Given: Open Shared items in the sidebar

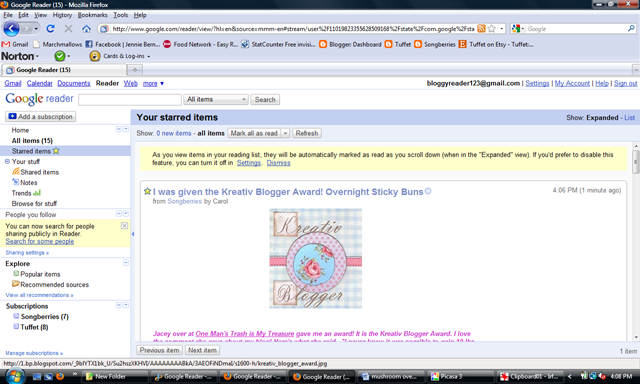Looking at the screenshot, I should [x=36, y=172].
